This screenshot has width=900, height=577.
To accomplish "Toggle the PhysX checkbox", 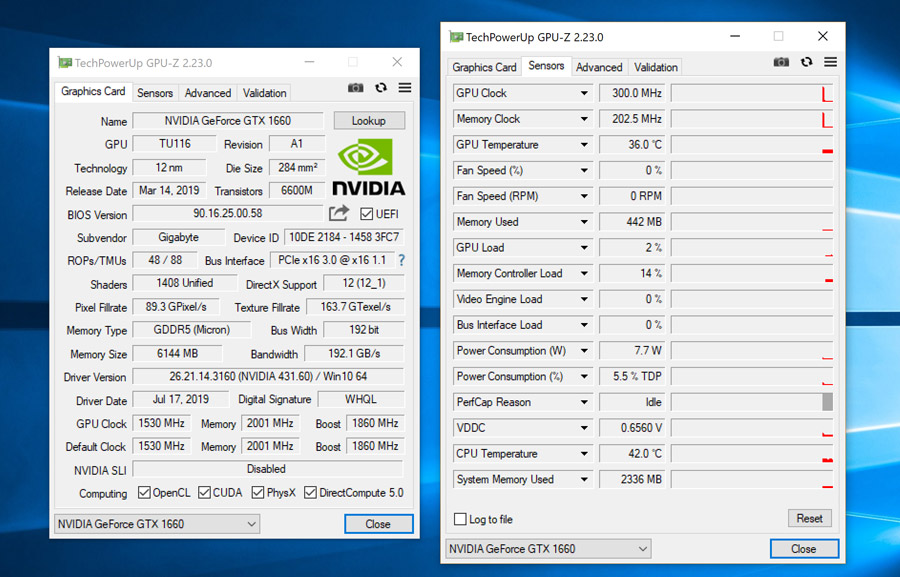I will 258,493.
